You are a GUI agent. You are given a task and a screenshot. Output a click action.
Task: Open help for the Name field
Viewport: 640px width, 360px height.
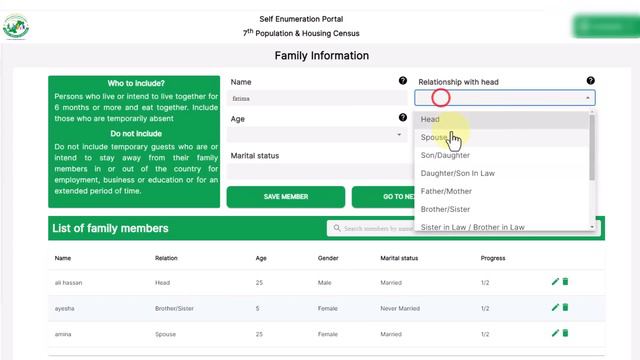tap(402, 81)
